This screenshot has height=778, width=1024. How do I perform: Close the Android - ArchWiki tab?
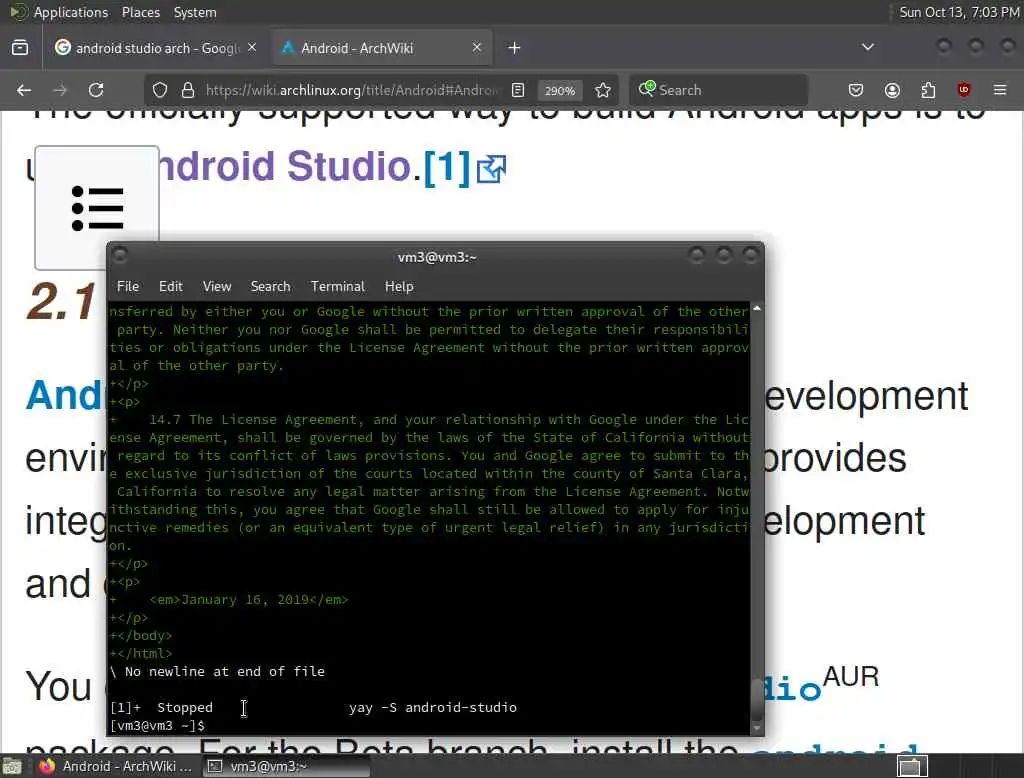(477, 48)
